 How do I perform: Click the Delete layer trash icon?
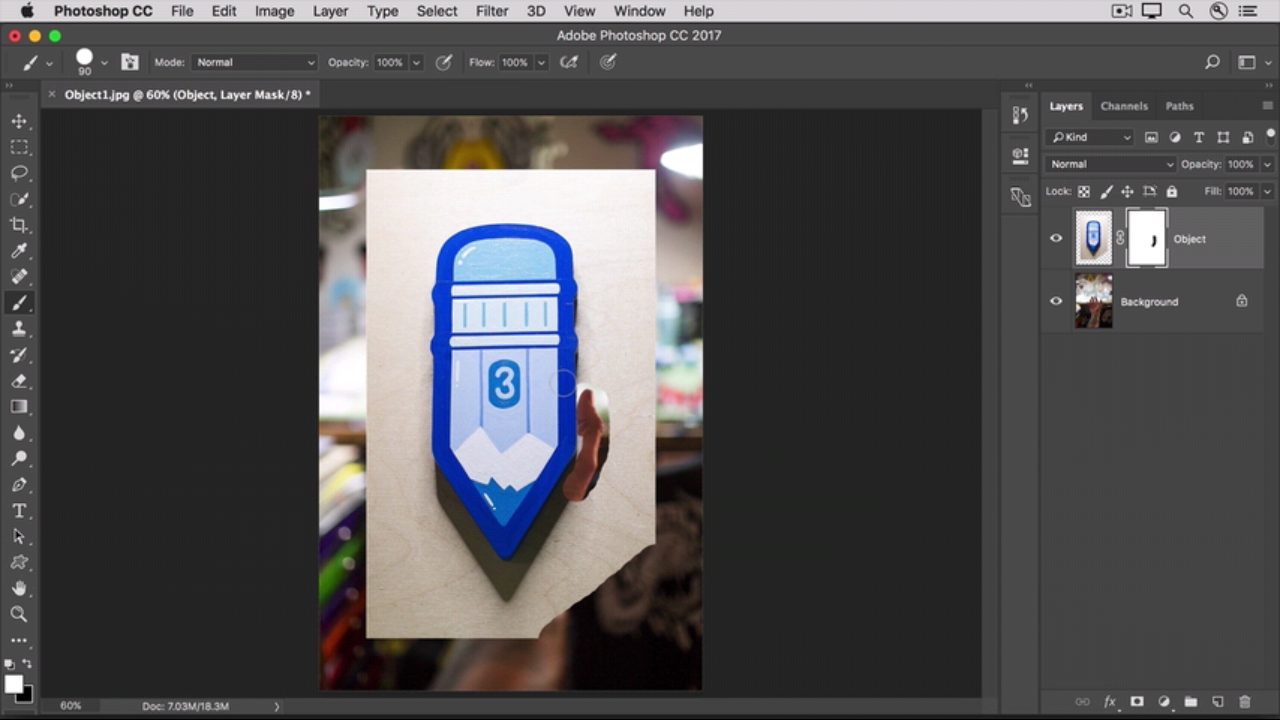(x=1245, y=702)
